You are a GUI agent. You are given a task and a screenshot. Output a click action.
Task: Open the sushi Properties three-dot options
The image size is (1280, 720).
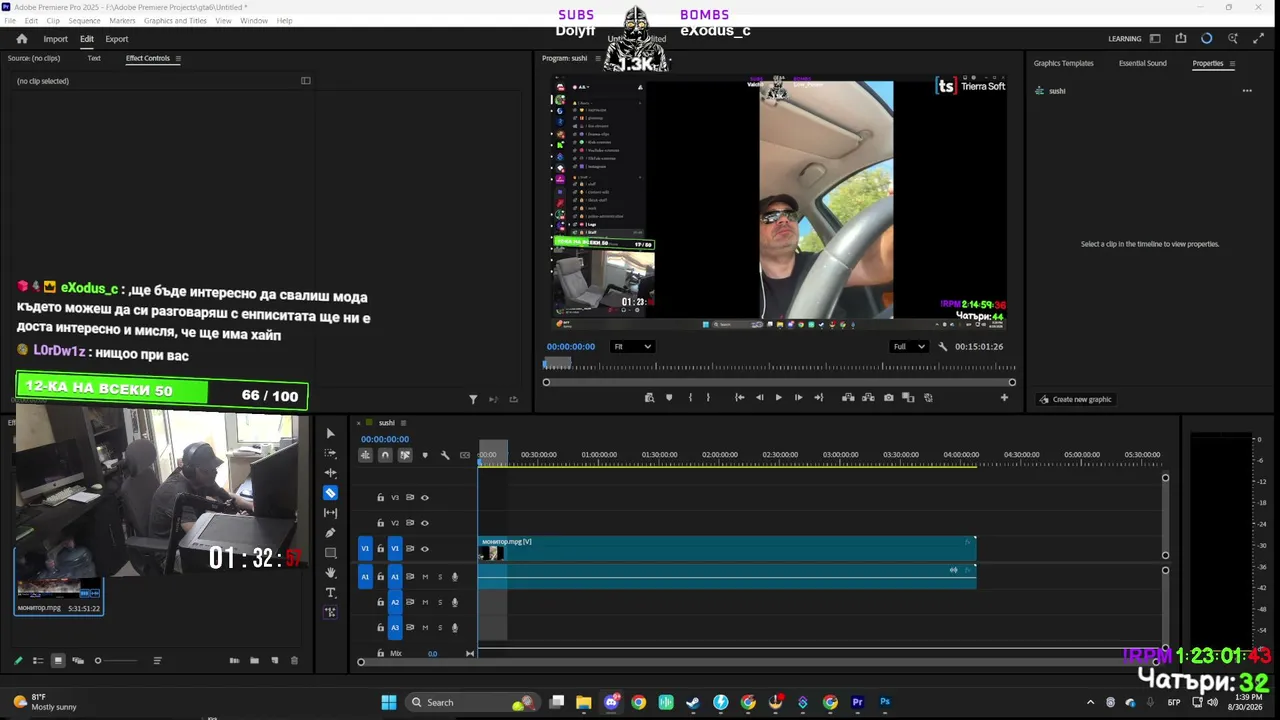click(1247, 91)
